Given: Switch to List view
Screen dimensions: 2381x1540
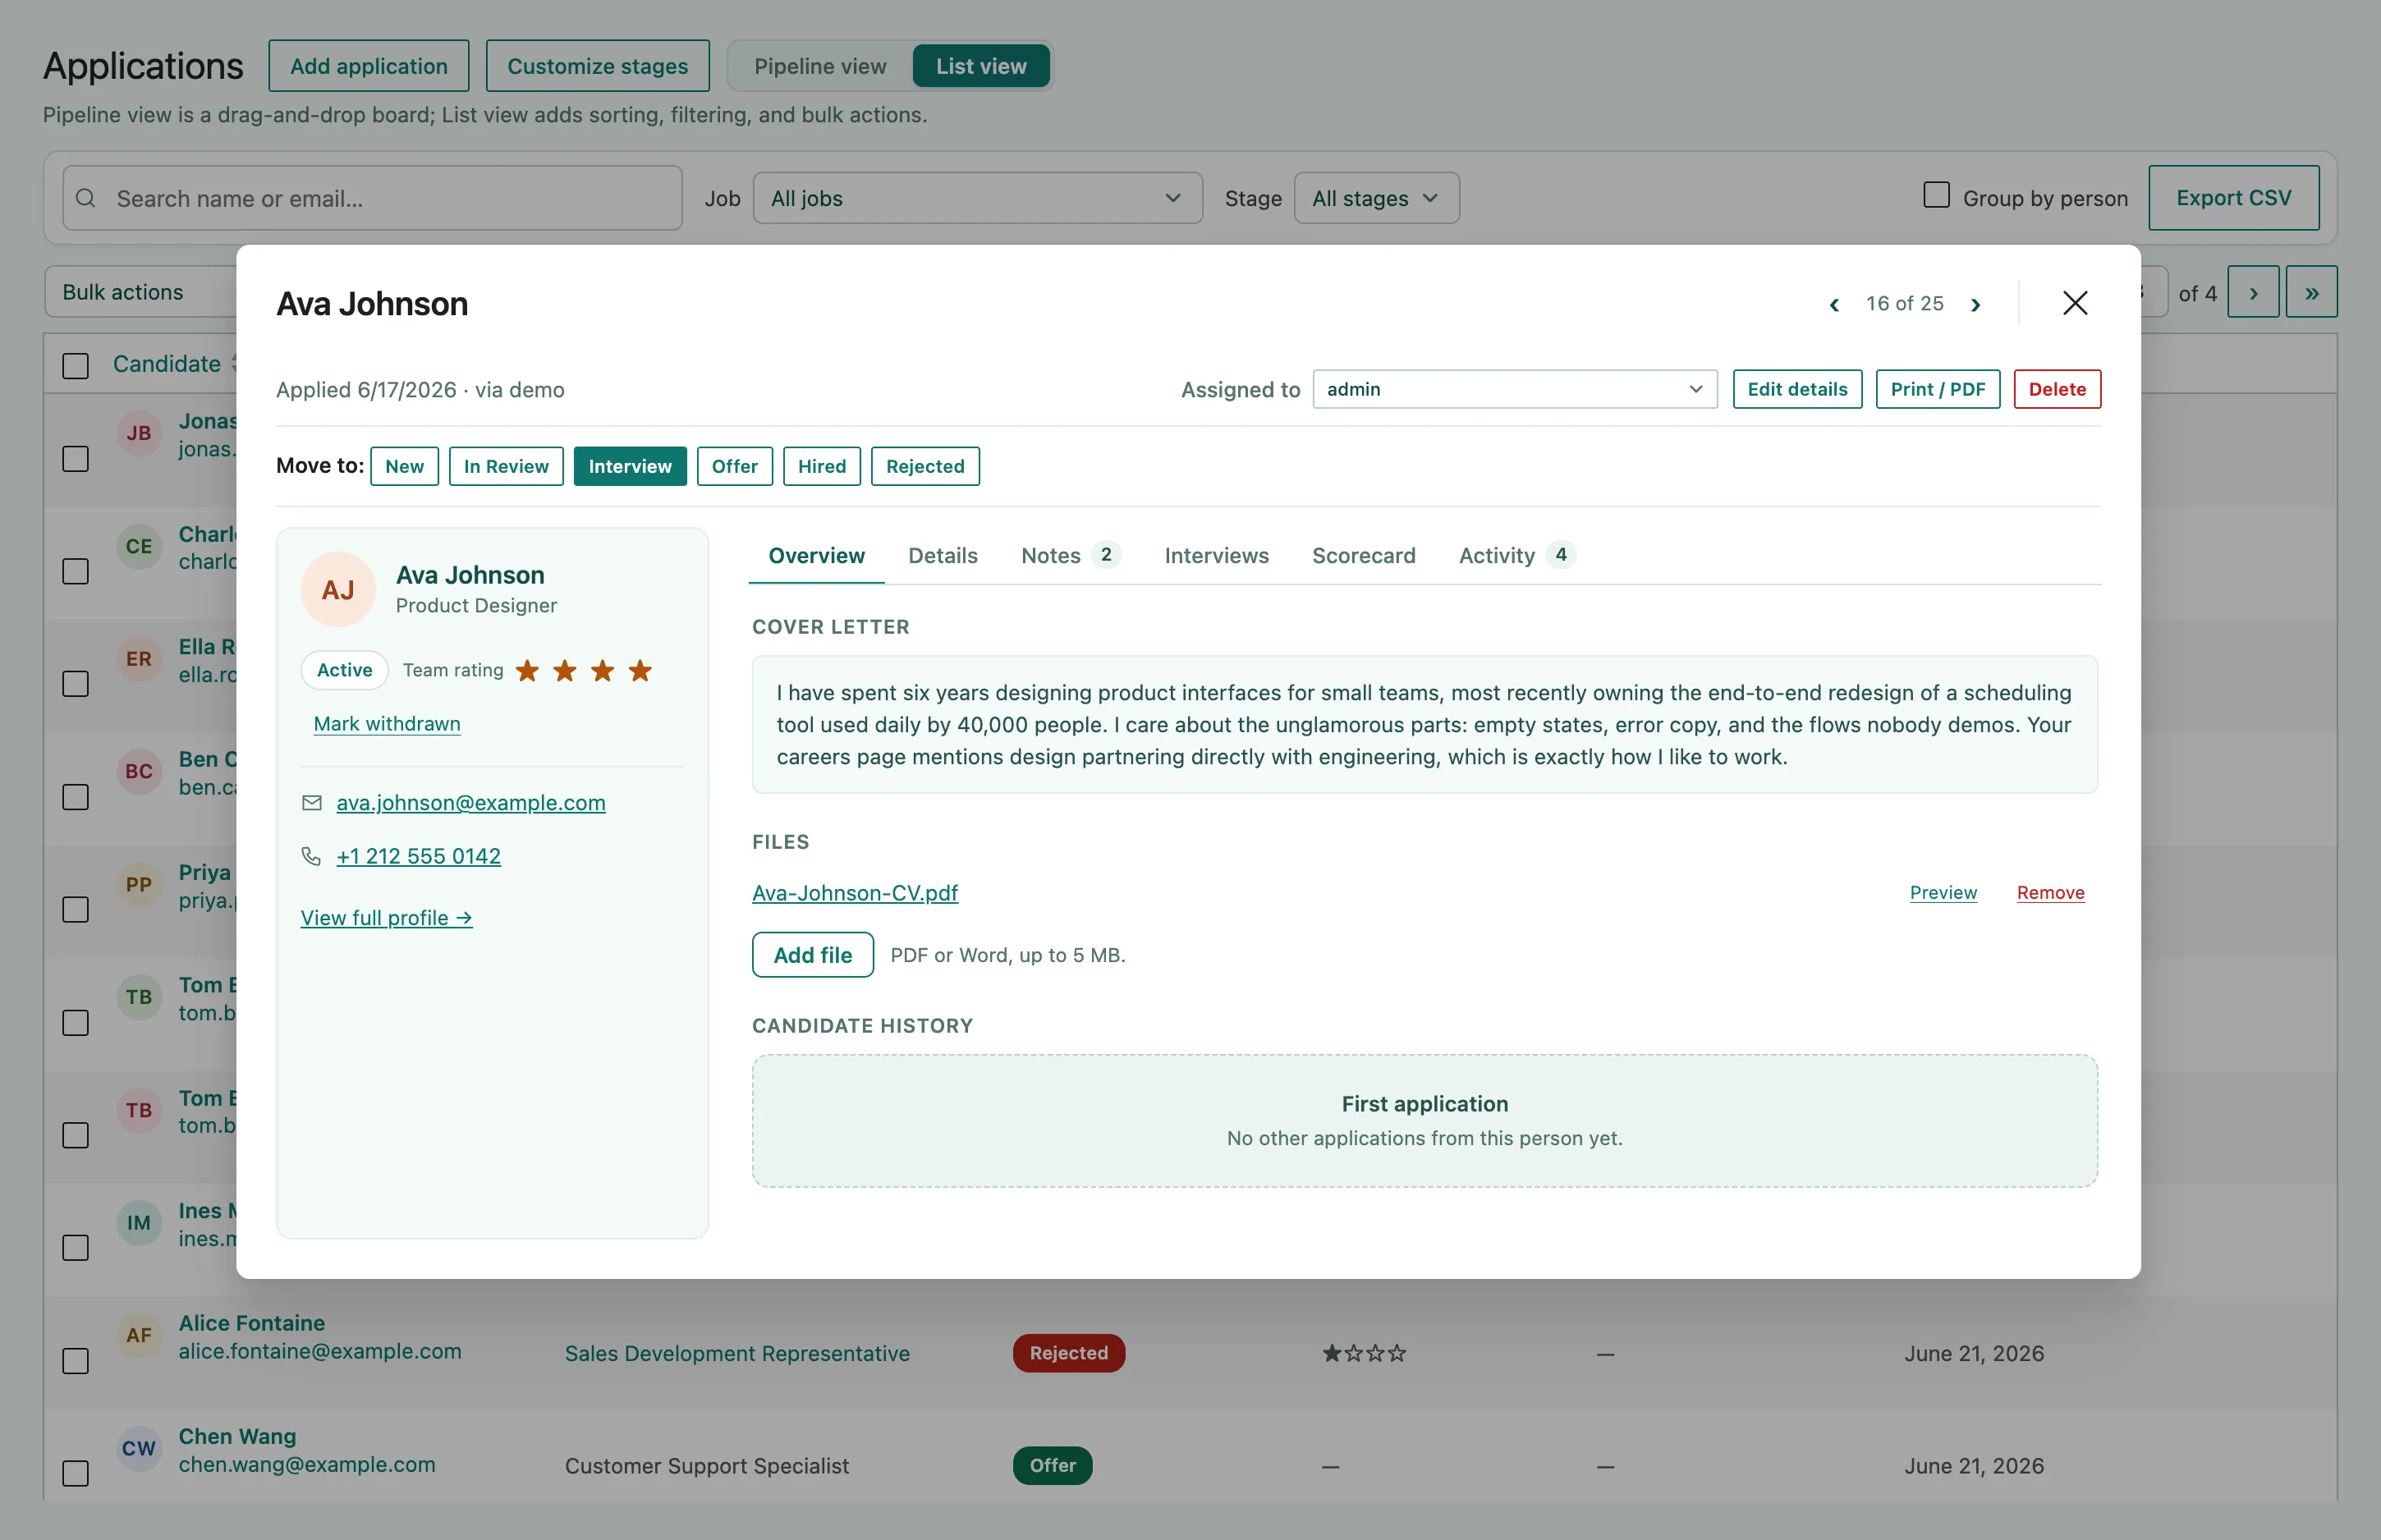Looking at the screenshot, I should [x=981, y=66].
